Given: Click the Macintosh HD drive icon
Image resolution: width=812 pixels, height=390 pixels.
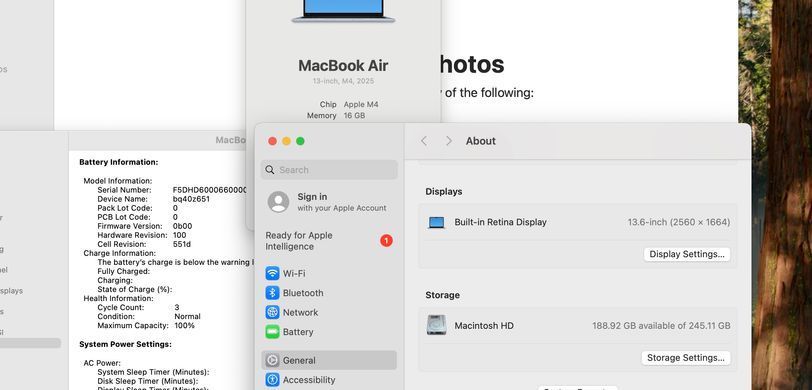Looking at the screenshot, I should click(437, 325).
